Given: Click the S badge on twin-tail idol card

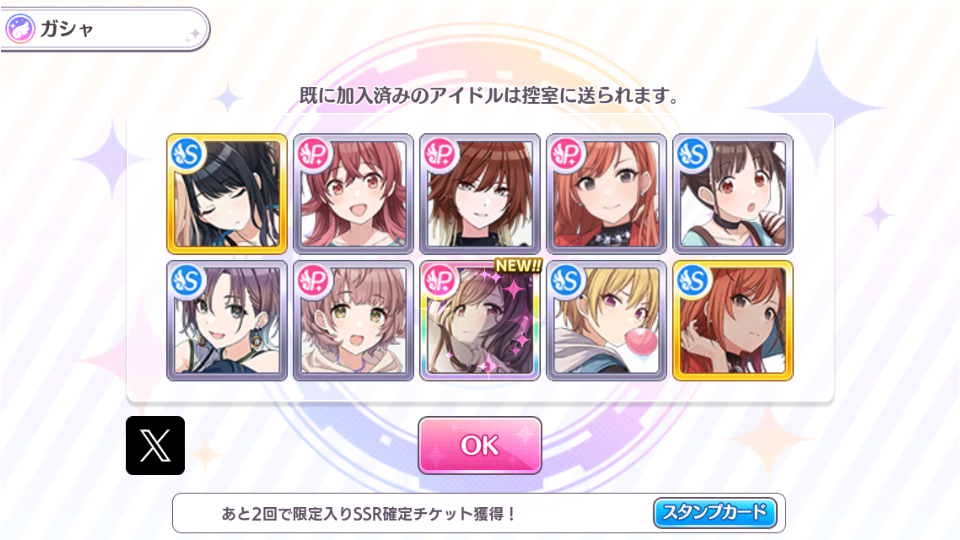Looking at the screenshot, I should pyautogui.click(x=694, y=154).
